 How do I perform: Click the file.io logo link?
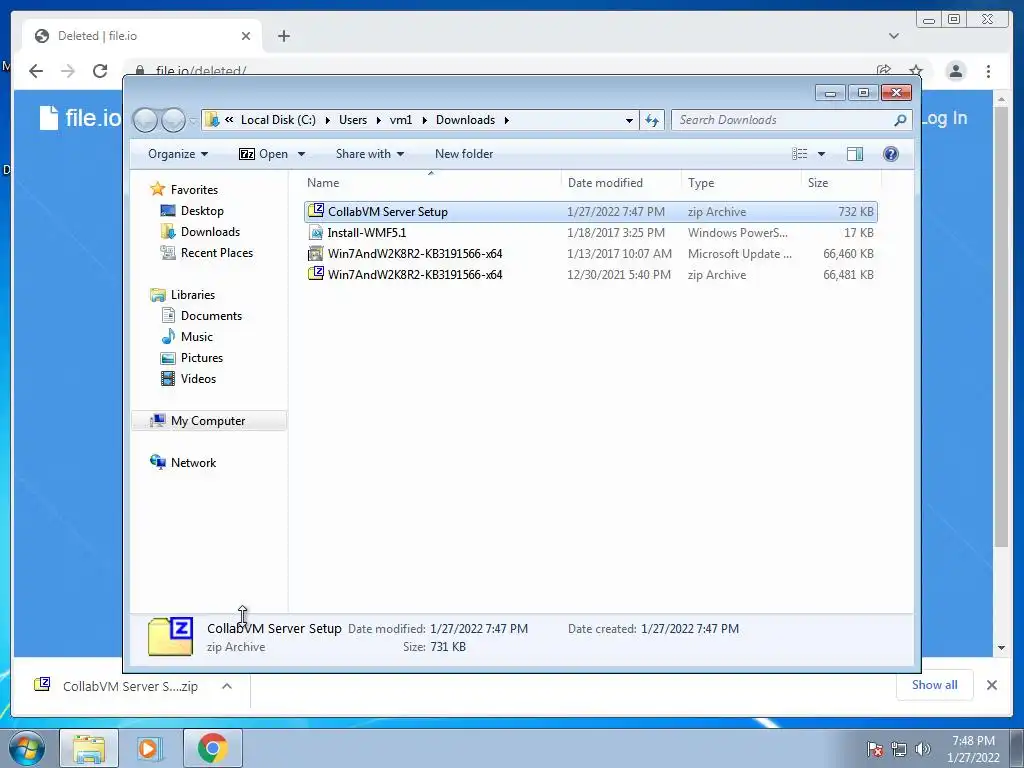coord(80,118)
